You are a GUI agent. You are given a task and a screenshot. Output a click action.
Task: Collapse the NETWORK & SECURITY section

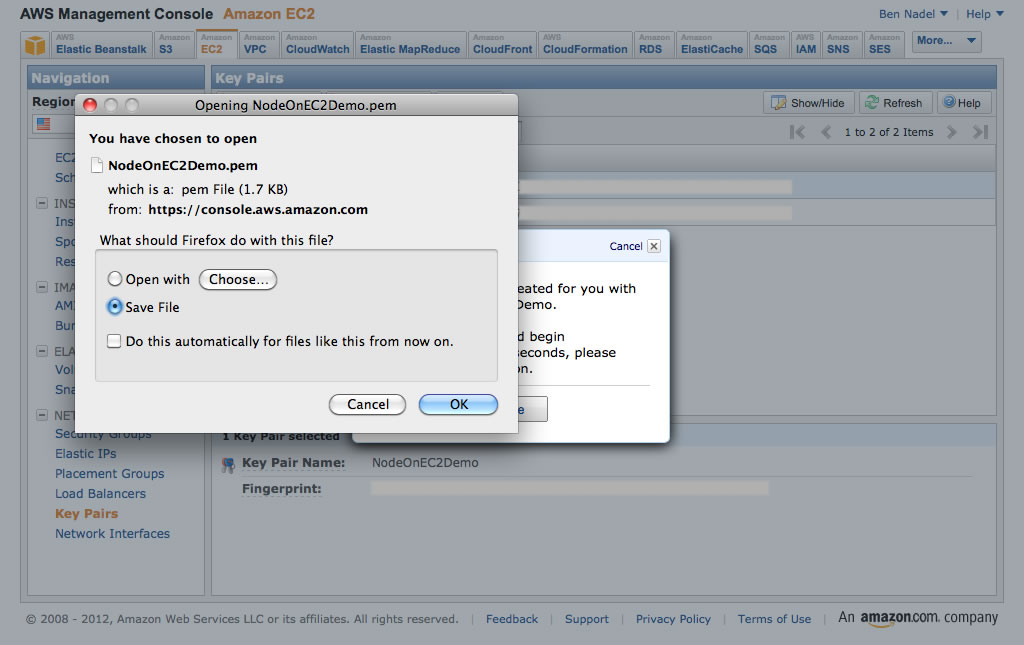42,415
